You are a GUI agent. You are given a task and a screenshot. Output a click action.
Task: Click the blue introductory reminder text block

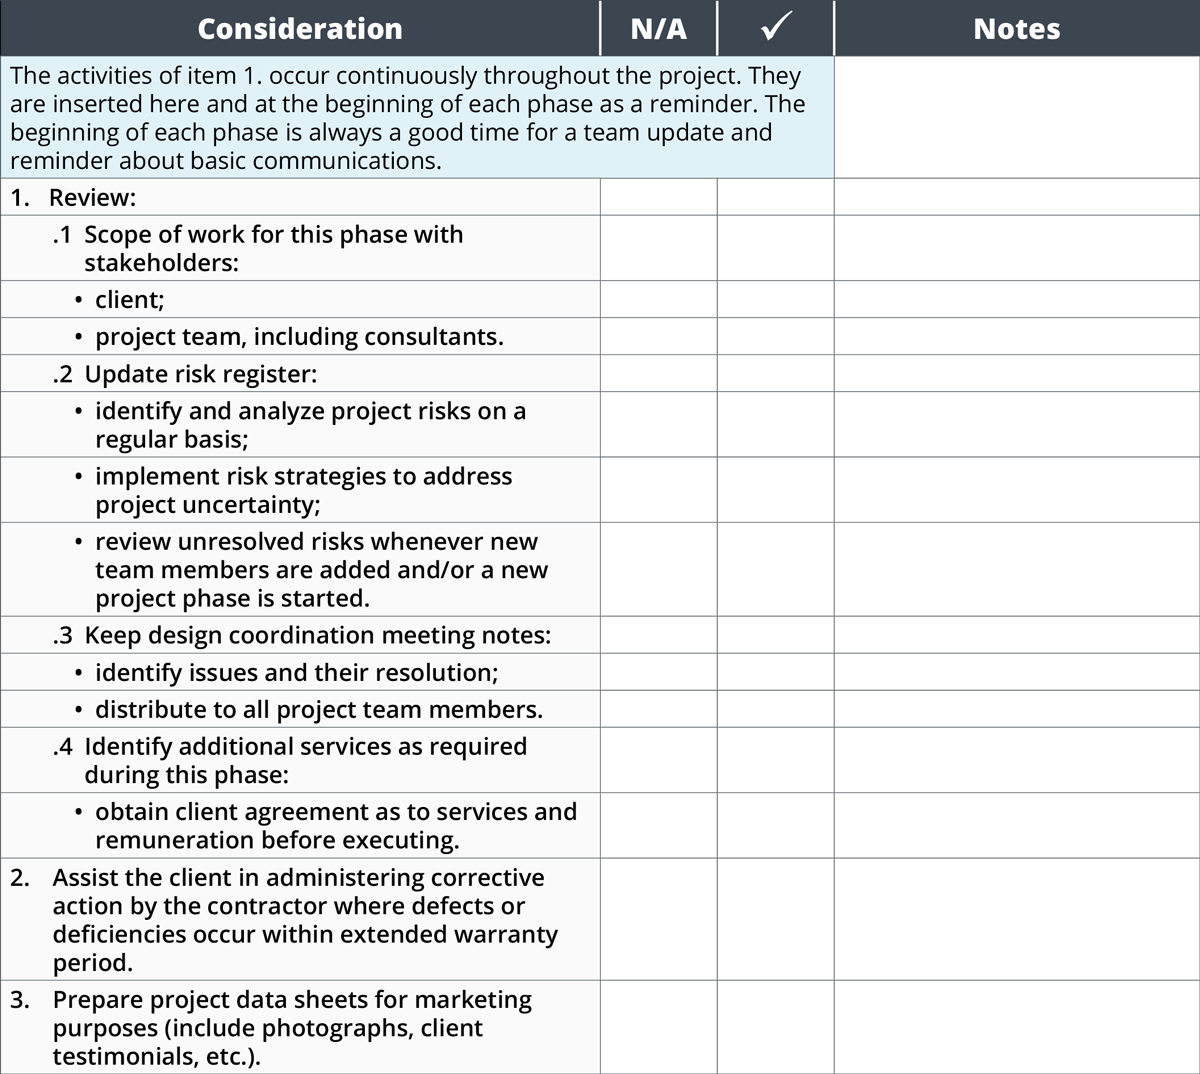[x=417, y=117]
